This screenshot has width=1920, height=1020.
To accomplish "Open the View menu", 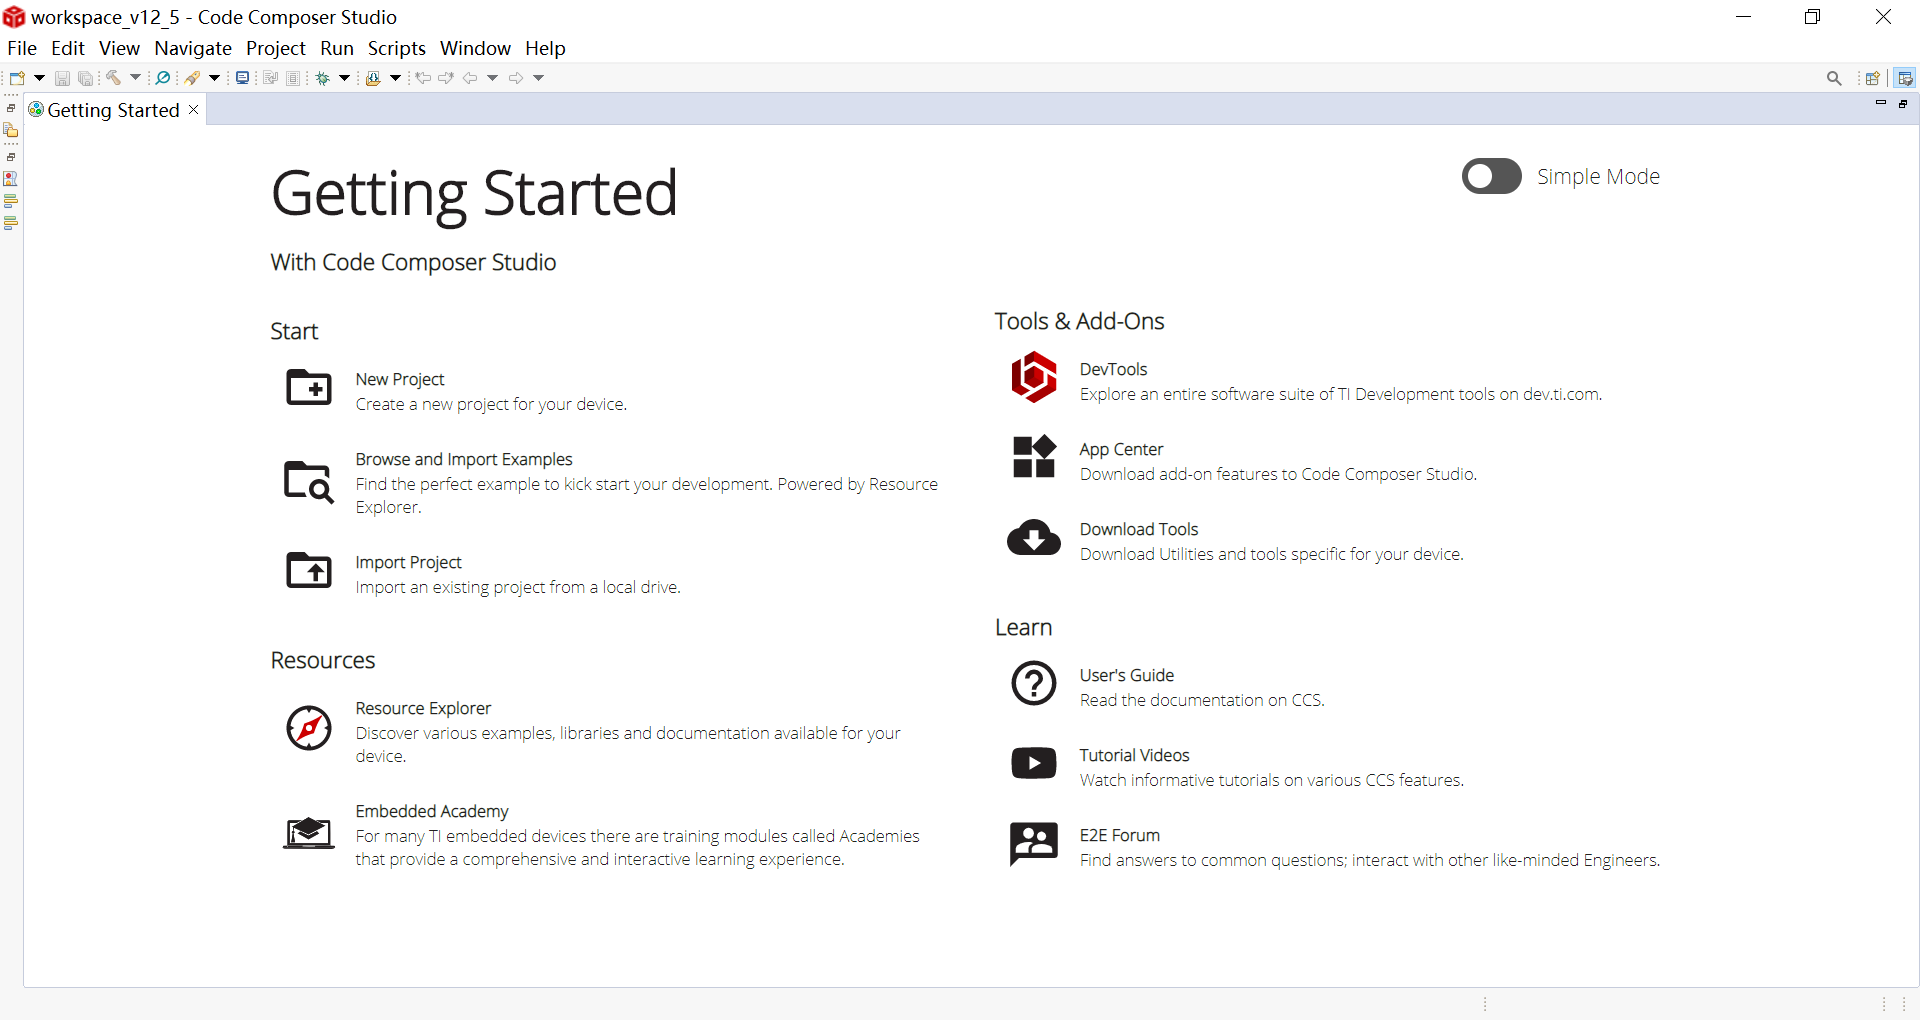I will coord(119,48).
